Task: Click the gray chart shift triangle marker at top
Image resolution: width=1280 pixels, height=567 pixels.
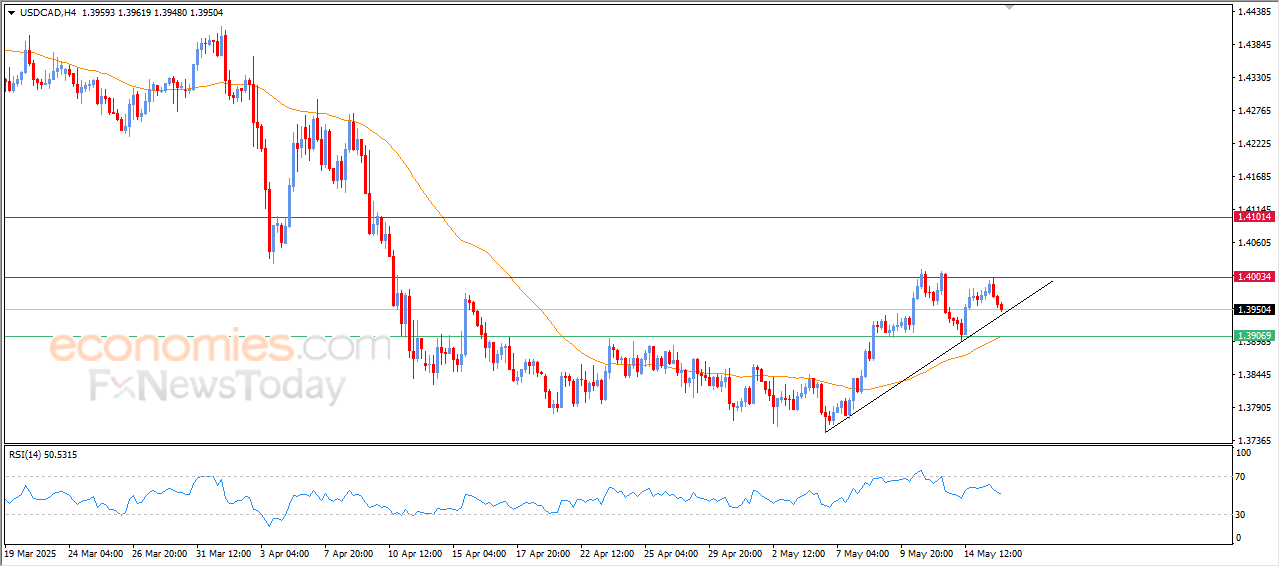Action: click(x=1010, y=7)
